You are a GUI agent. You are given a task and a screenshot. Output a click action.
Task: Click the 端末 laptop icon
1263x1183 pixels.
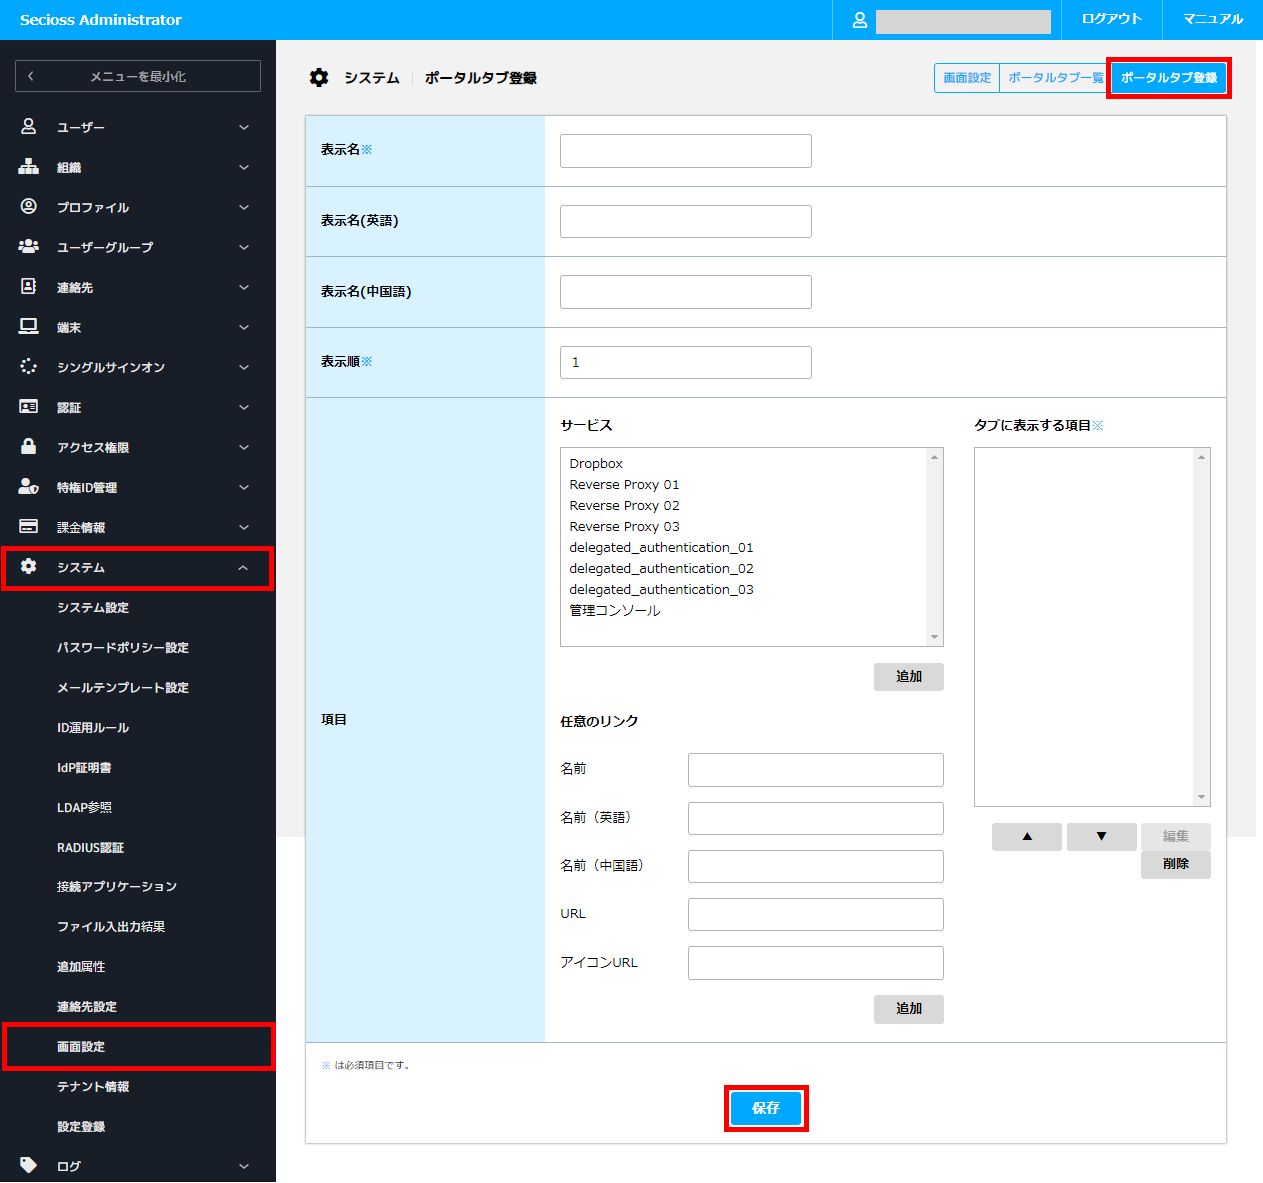[28, 327]
